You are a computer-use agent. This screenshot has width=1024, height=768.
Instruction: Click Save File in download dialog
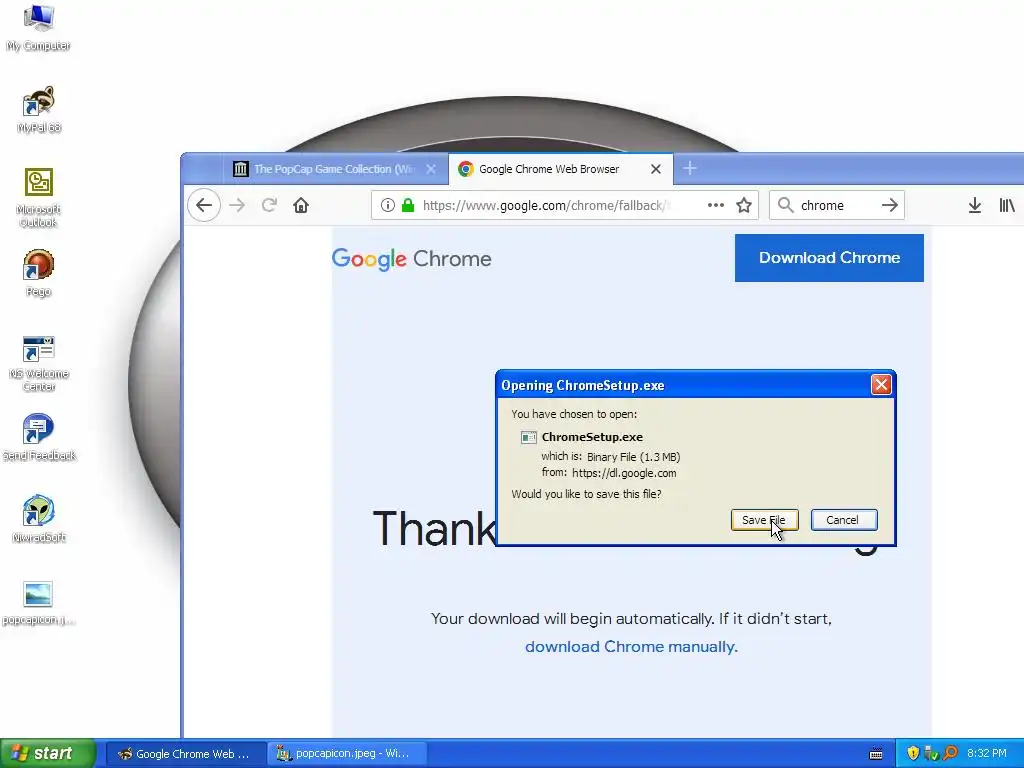pyautogui.click(x=764, y=520)
